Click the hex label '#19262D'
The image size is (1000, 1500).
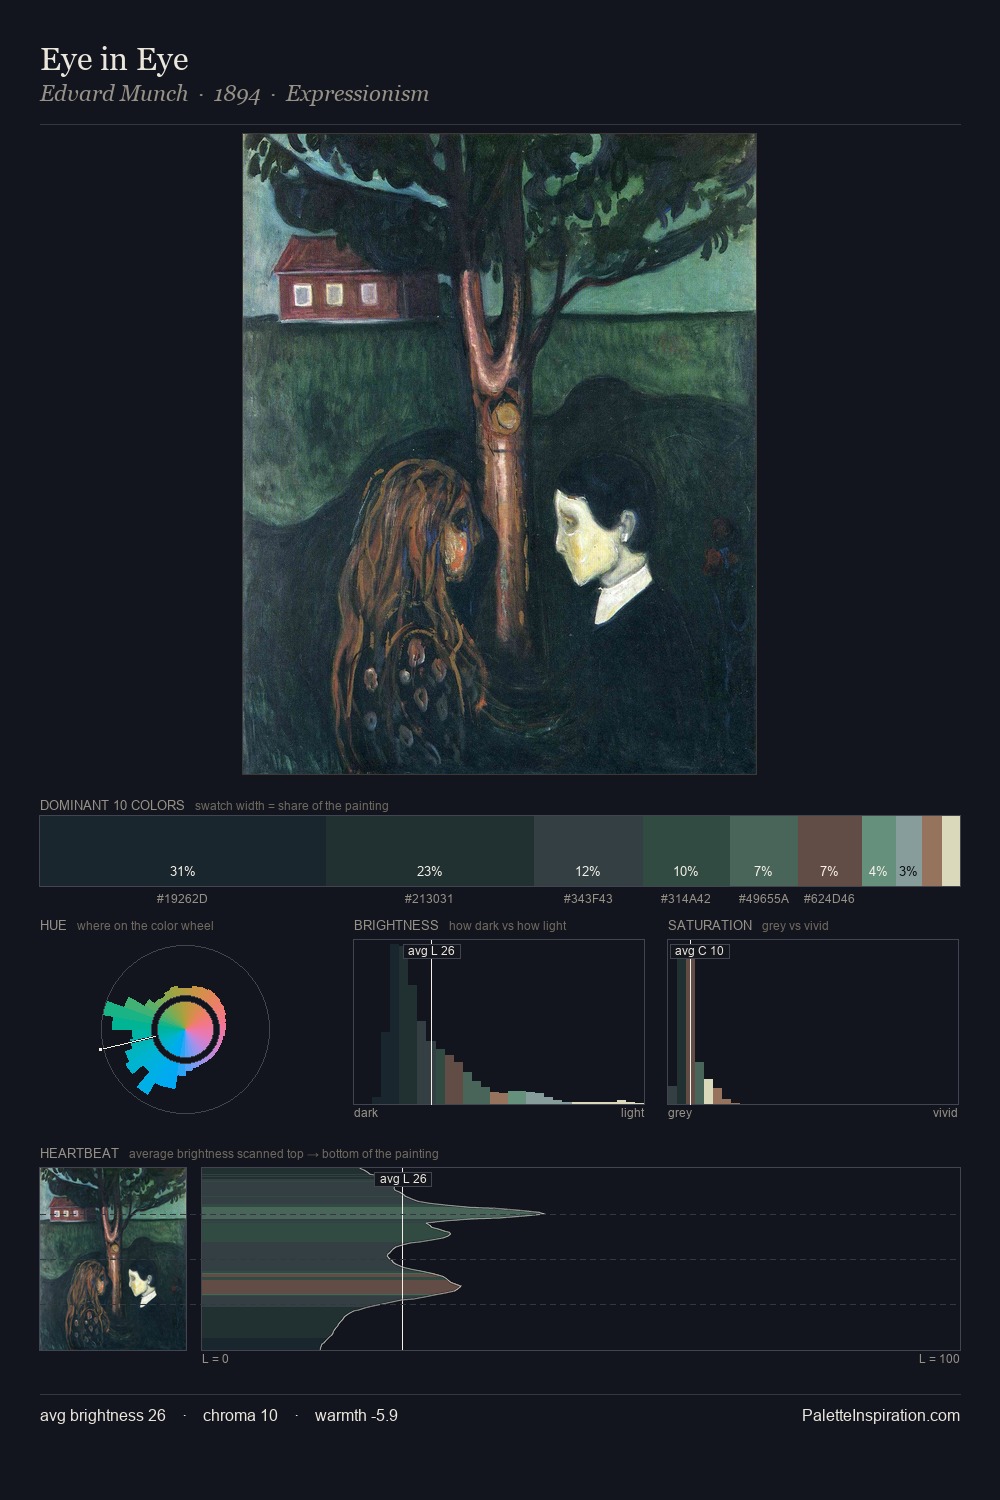click(182, 899)
